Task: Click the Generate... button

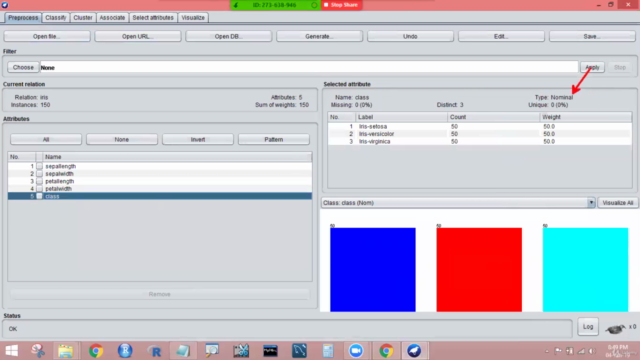Action: (320, 36)
